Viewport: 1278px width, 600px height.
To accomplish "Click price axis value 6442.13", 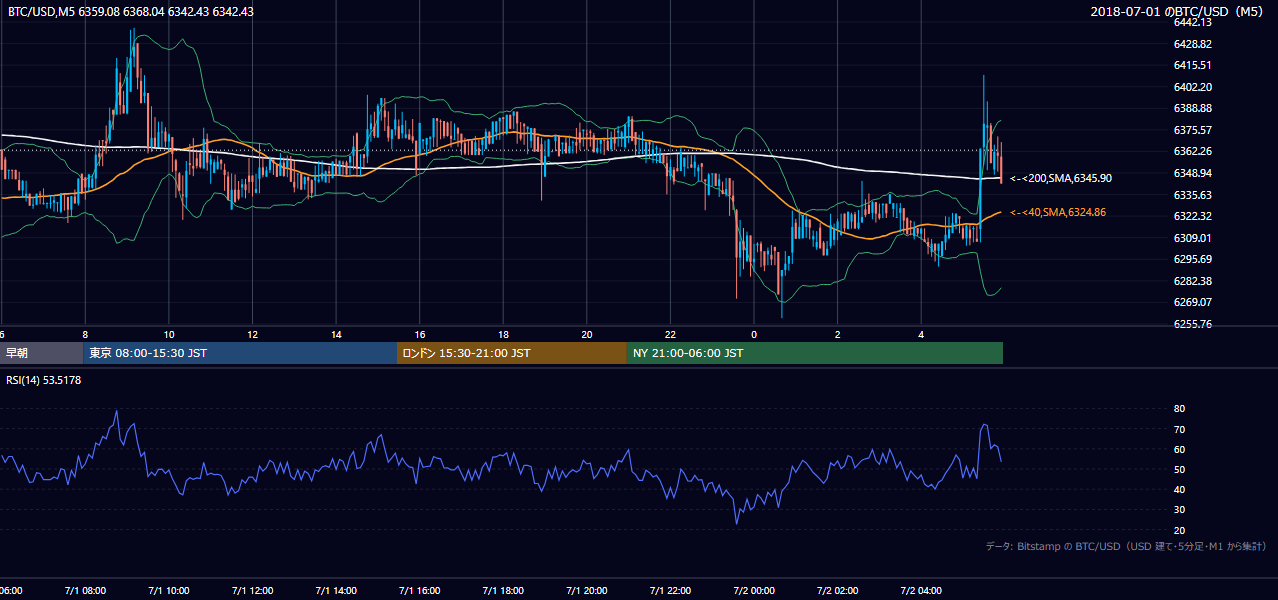I will [1192, 22].
